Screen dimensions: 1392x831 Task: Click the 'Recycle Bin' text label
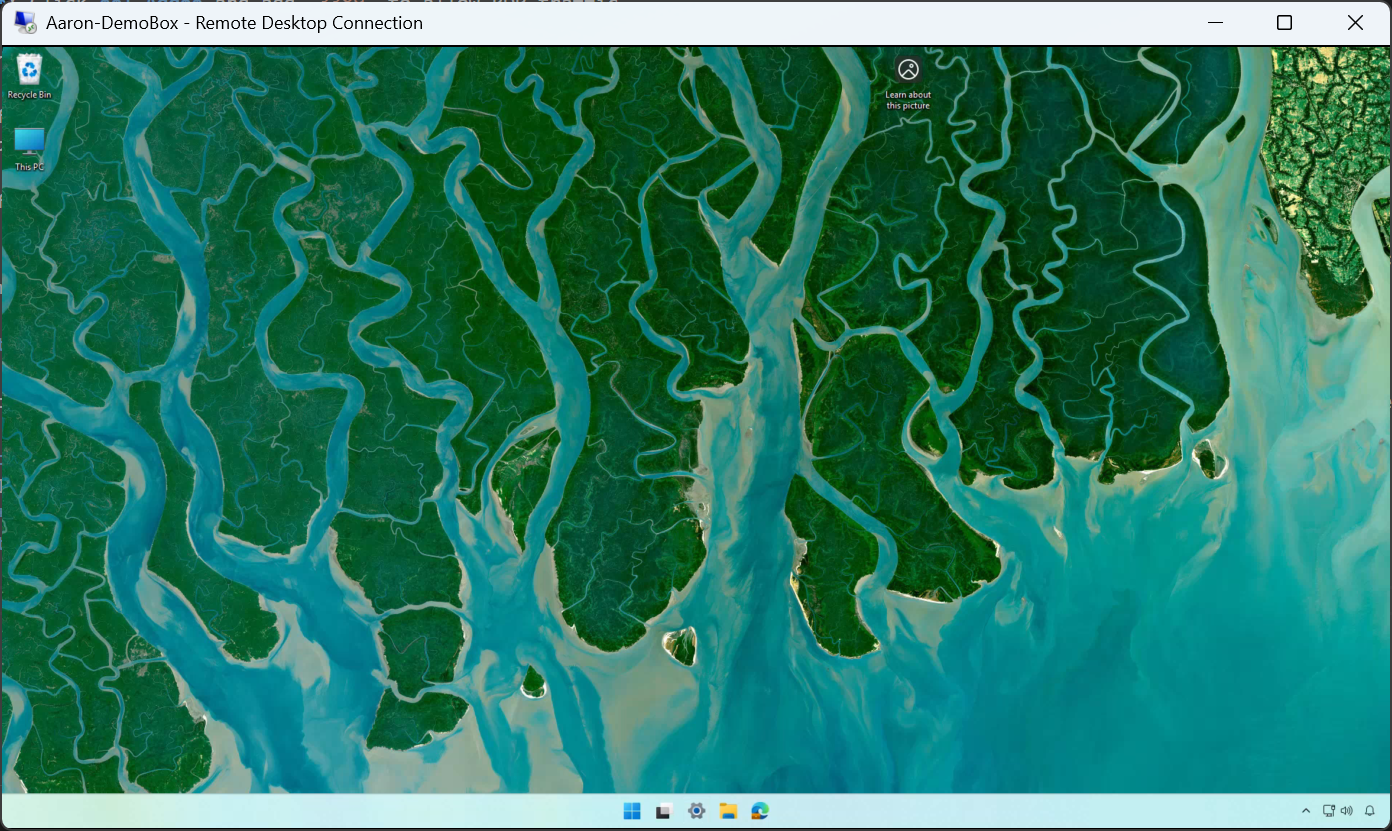29,95
